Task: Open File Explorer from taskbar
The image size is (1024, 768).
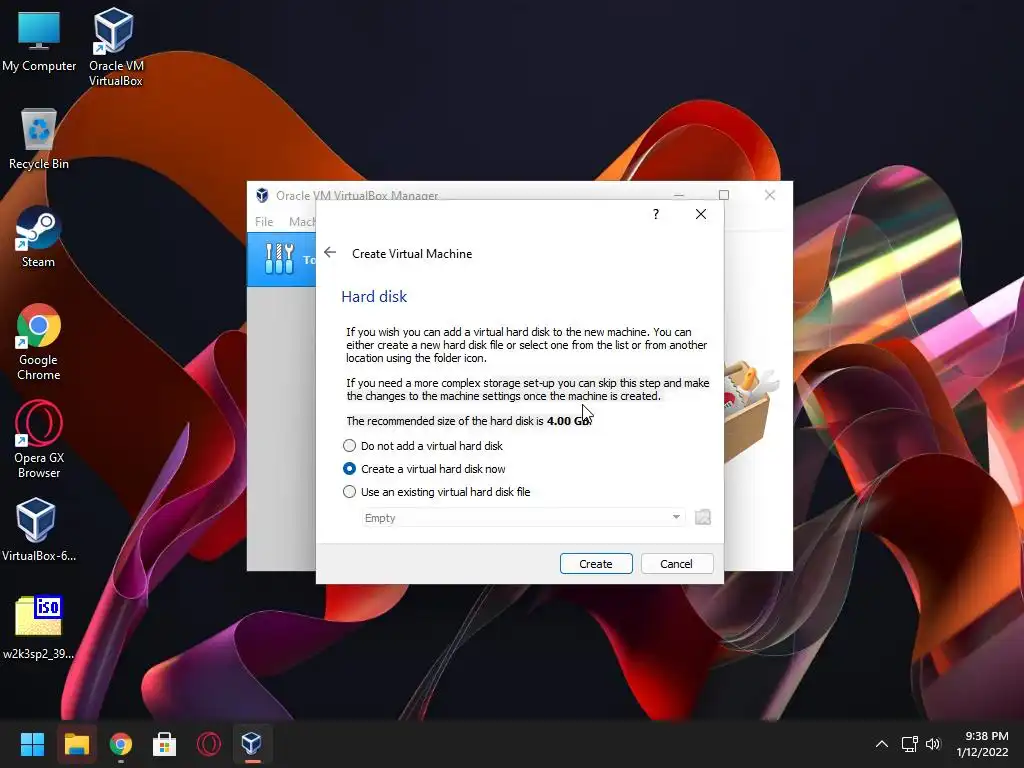Action: [76, 744]
